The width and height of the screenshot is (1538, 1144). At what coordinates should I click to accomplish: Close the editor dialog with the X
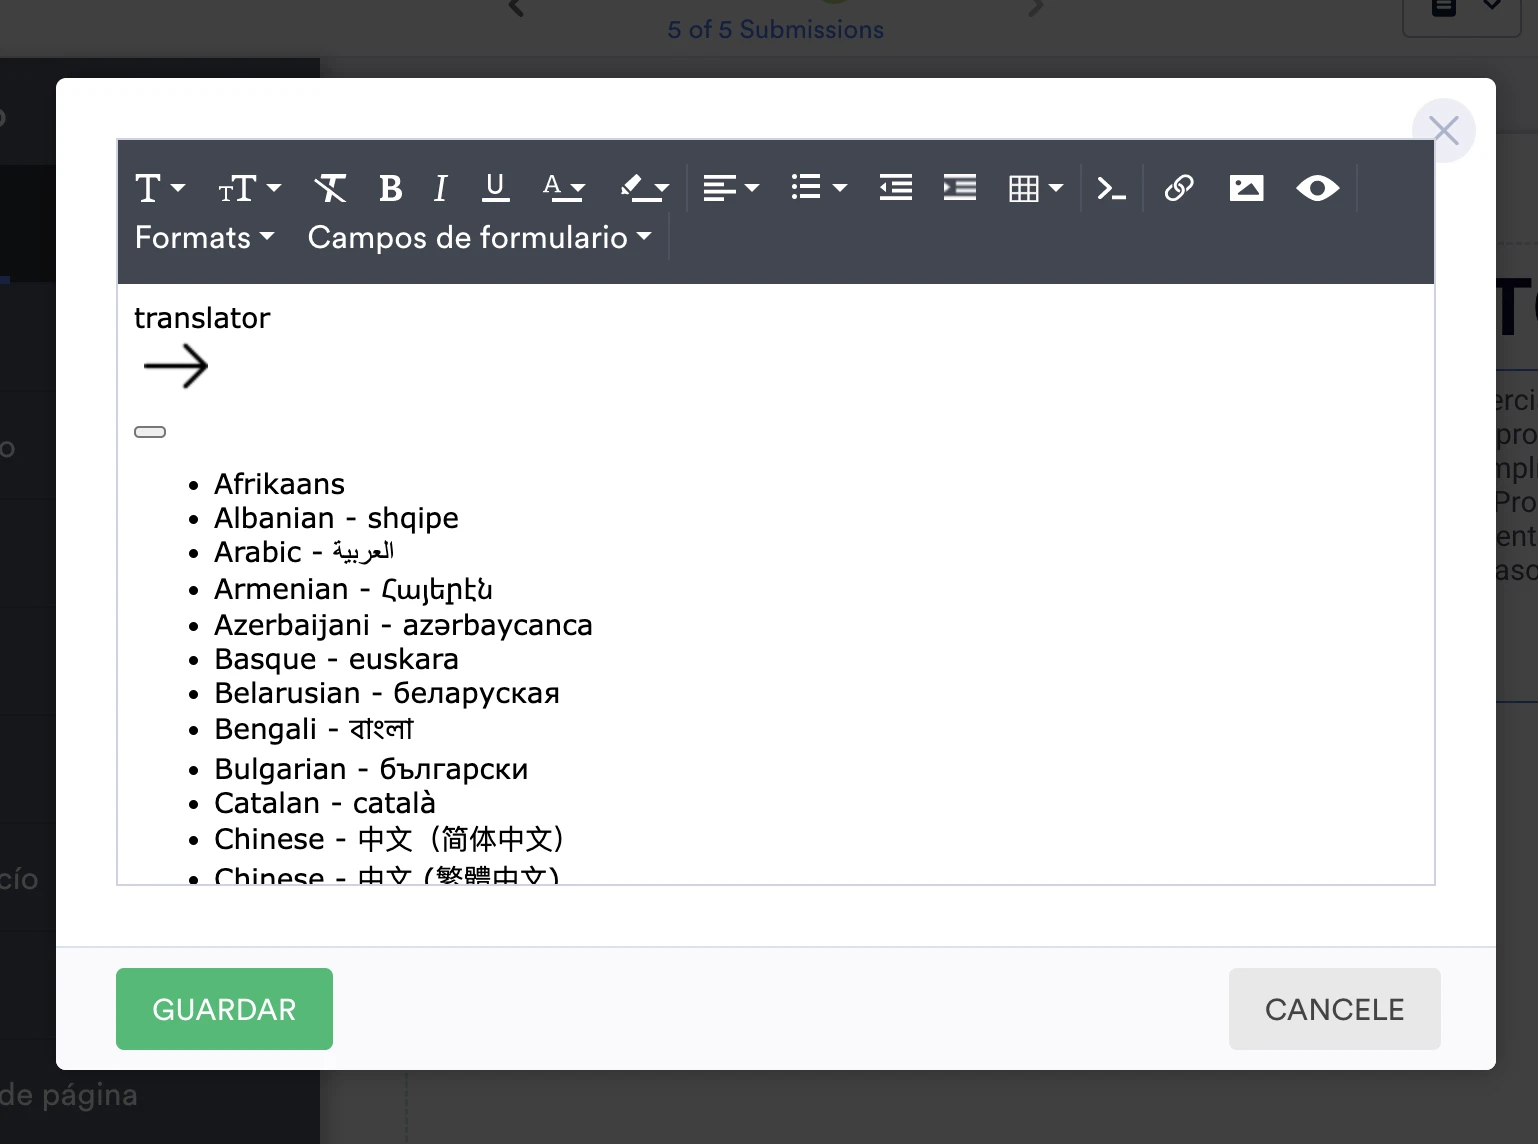click(1443, 130)
